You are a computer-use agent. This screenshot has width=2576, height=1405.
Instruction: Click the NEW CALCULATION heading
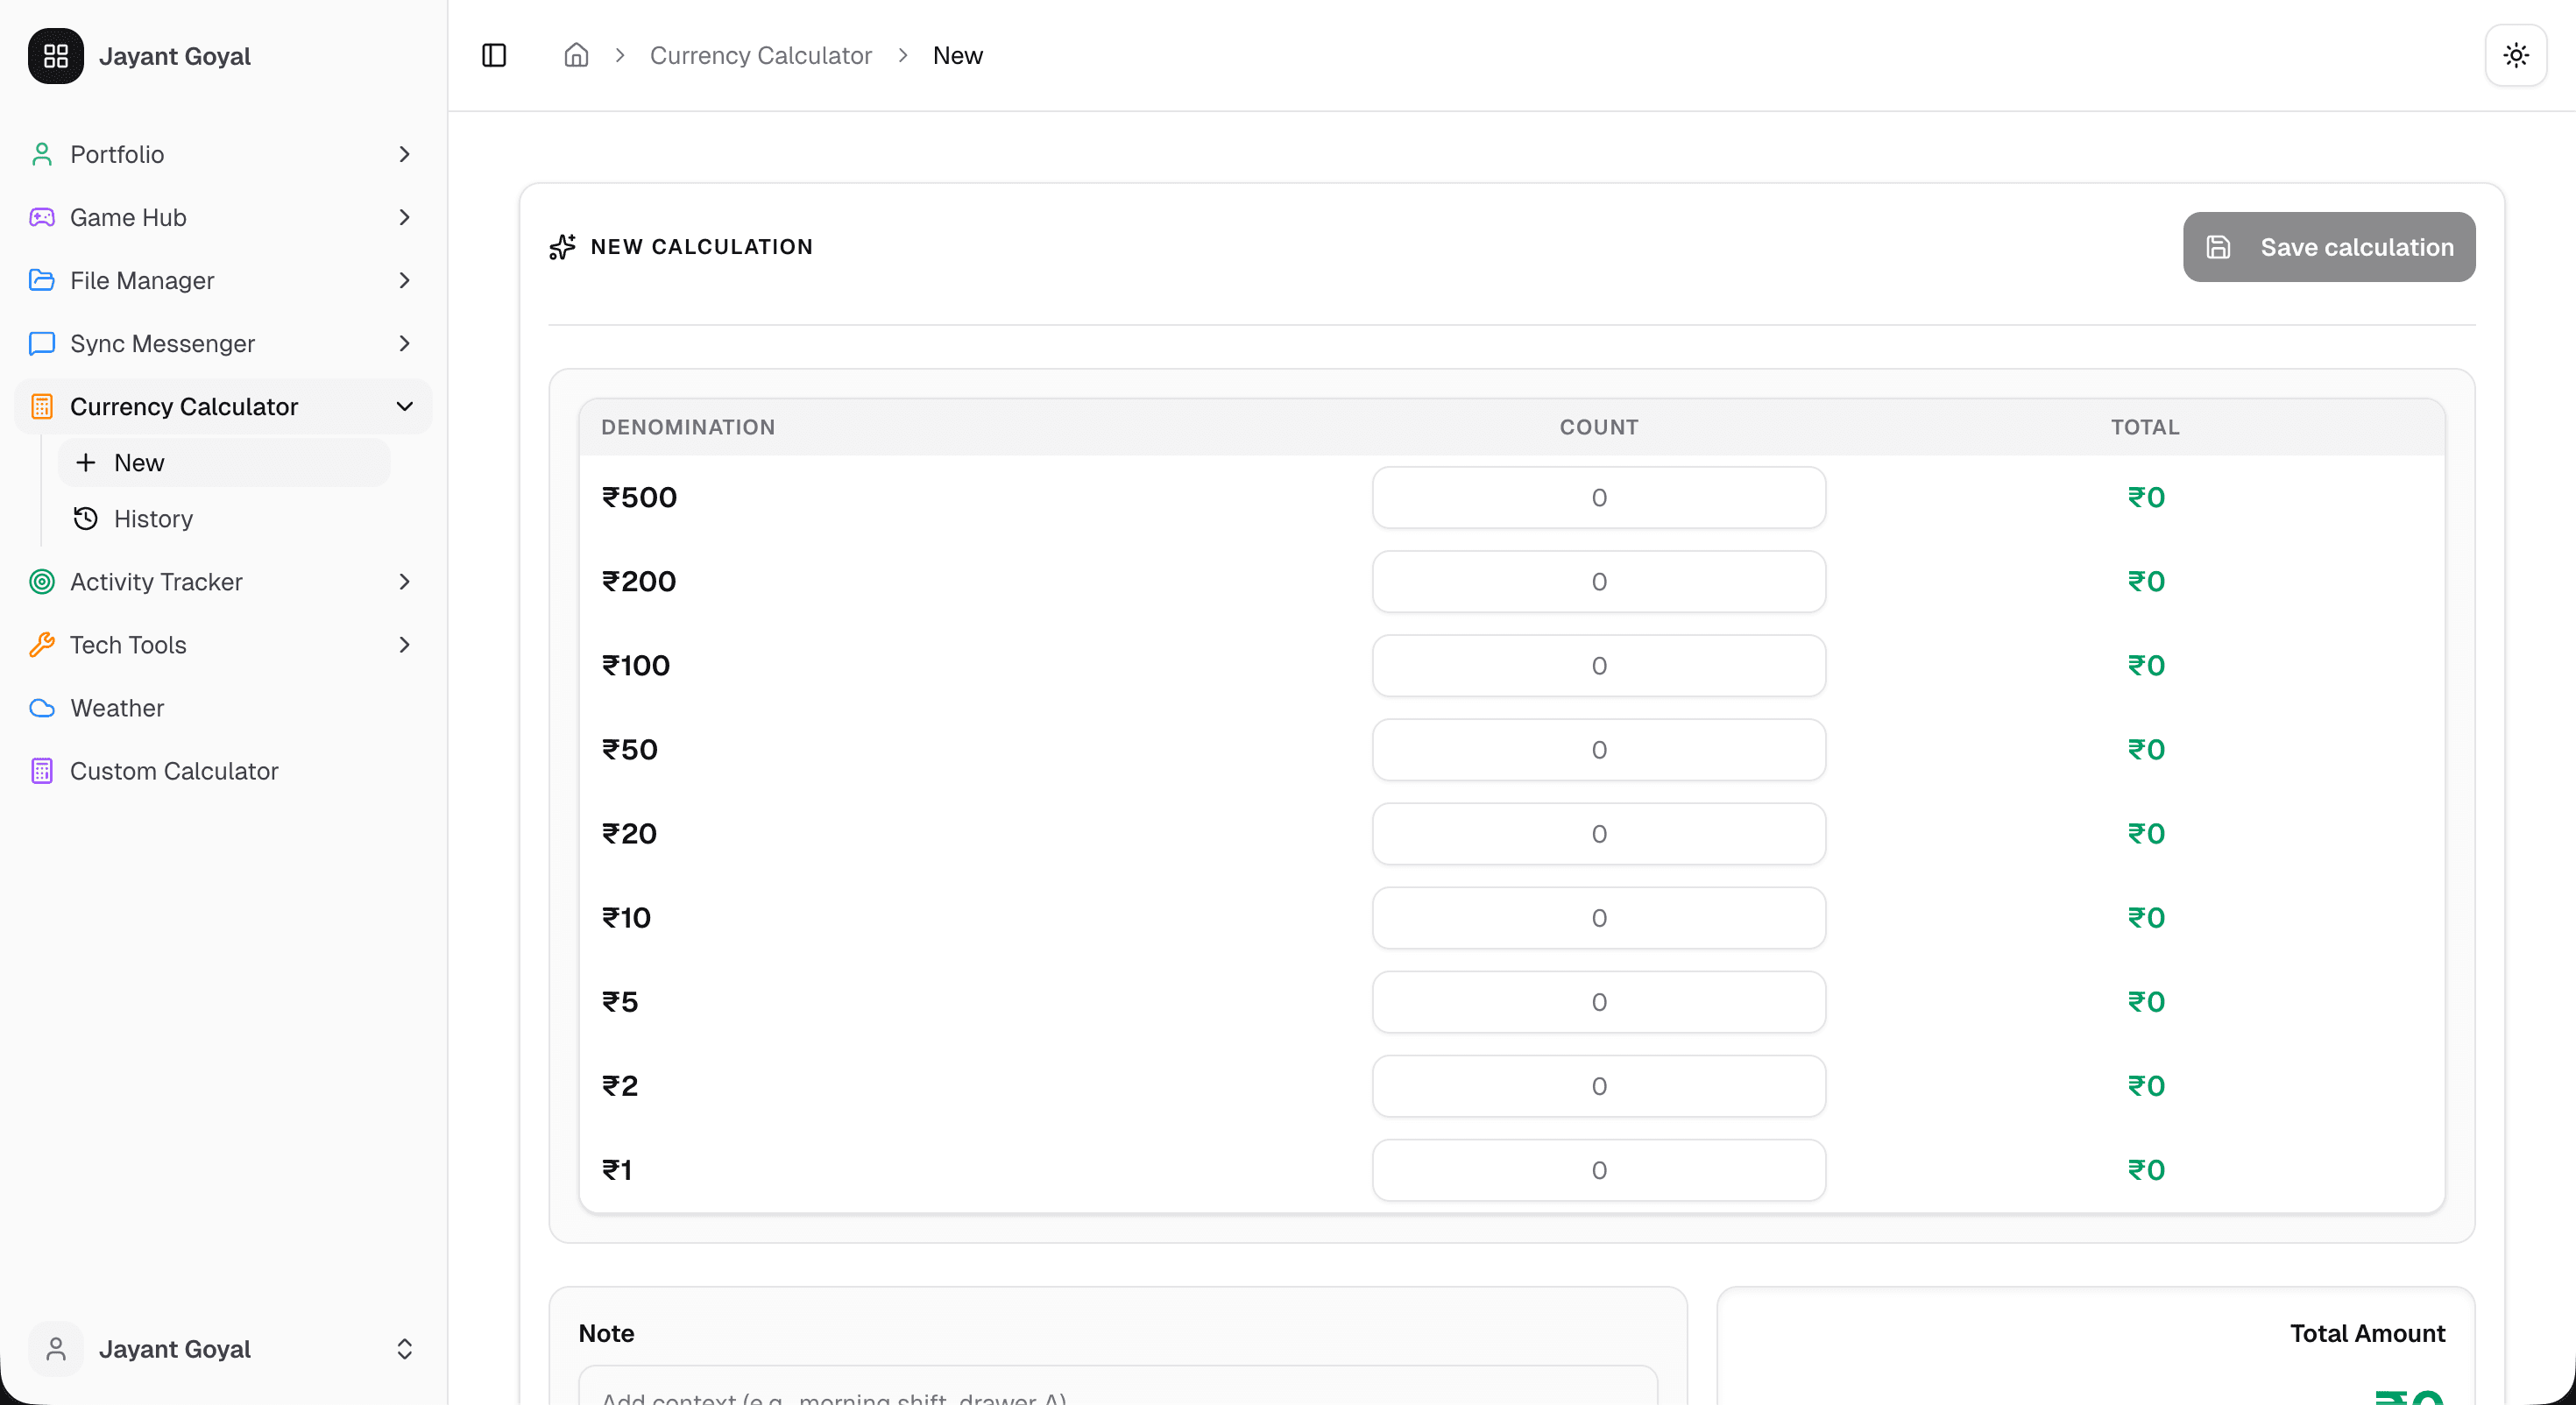(701, 247)
